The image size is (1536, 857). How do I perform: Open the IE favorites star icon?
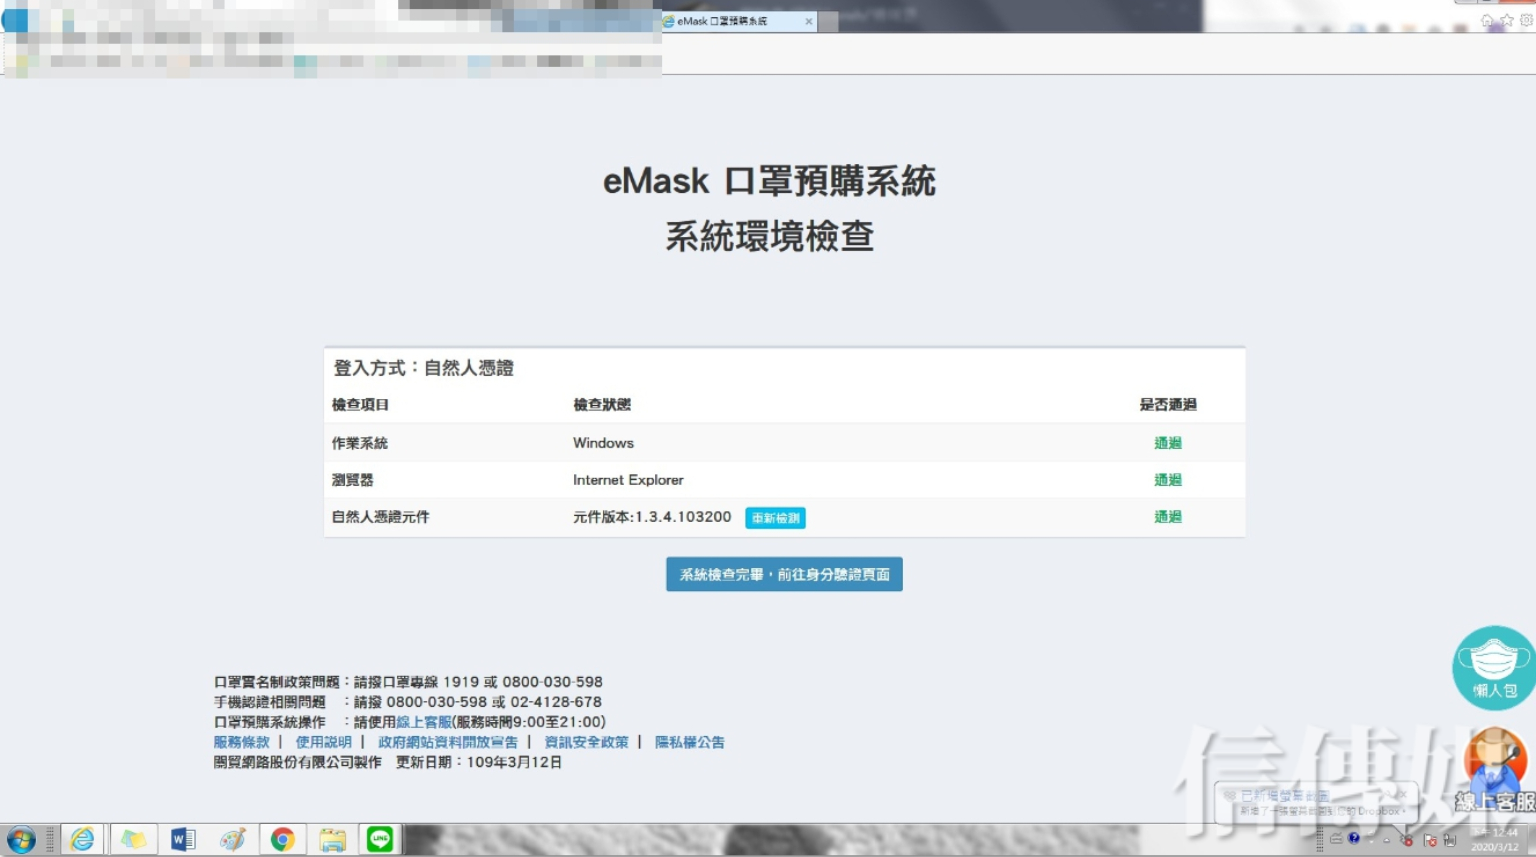pos(1506,20)
